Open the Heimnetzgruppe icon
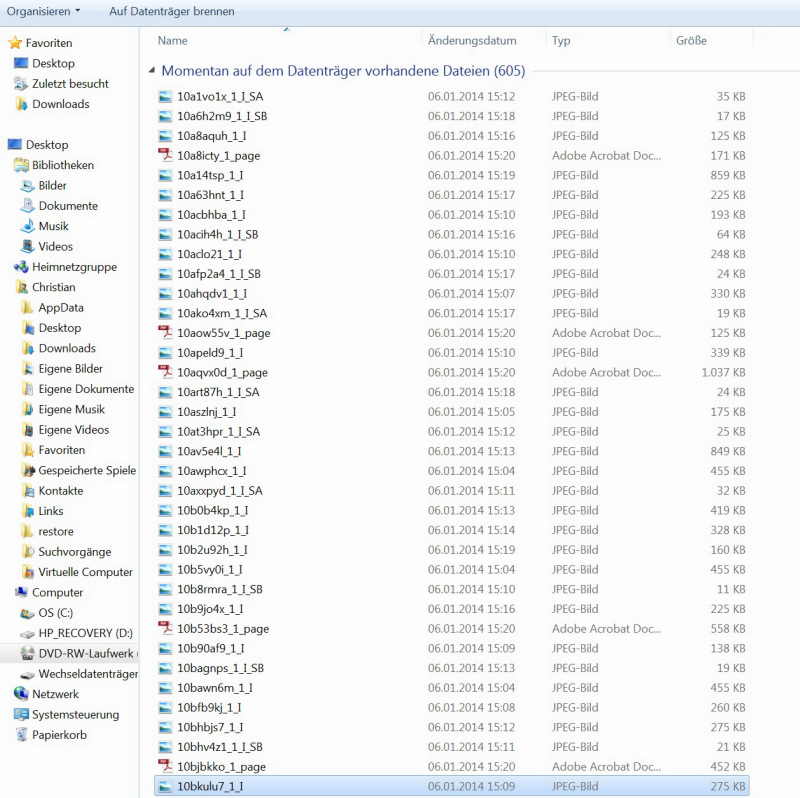The width and height of the screenshot is (800, 798). (x=22, y=267)
